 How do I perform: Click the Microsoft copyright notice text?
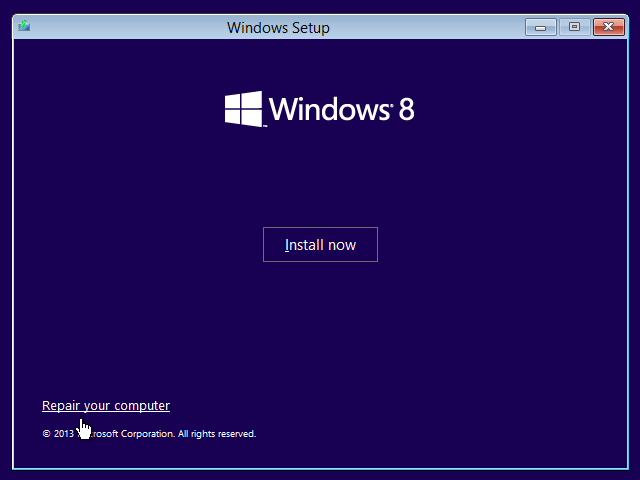pos(149,433)
